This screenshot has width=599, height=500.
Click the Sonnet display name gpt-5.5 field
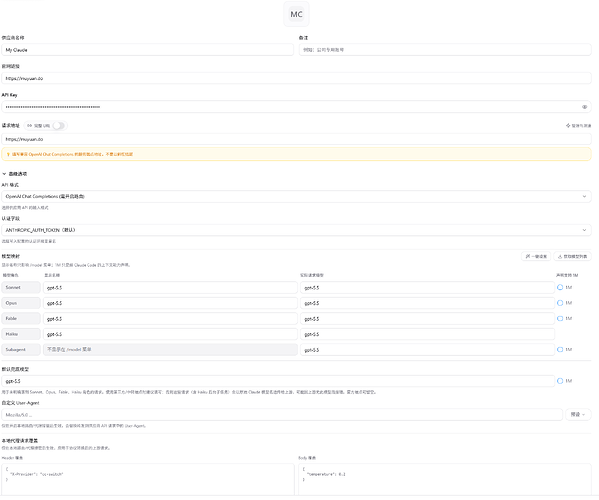[170, 288]
